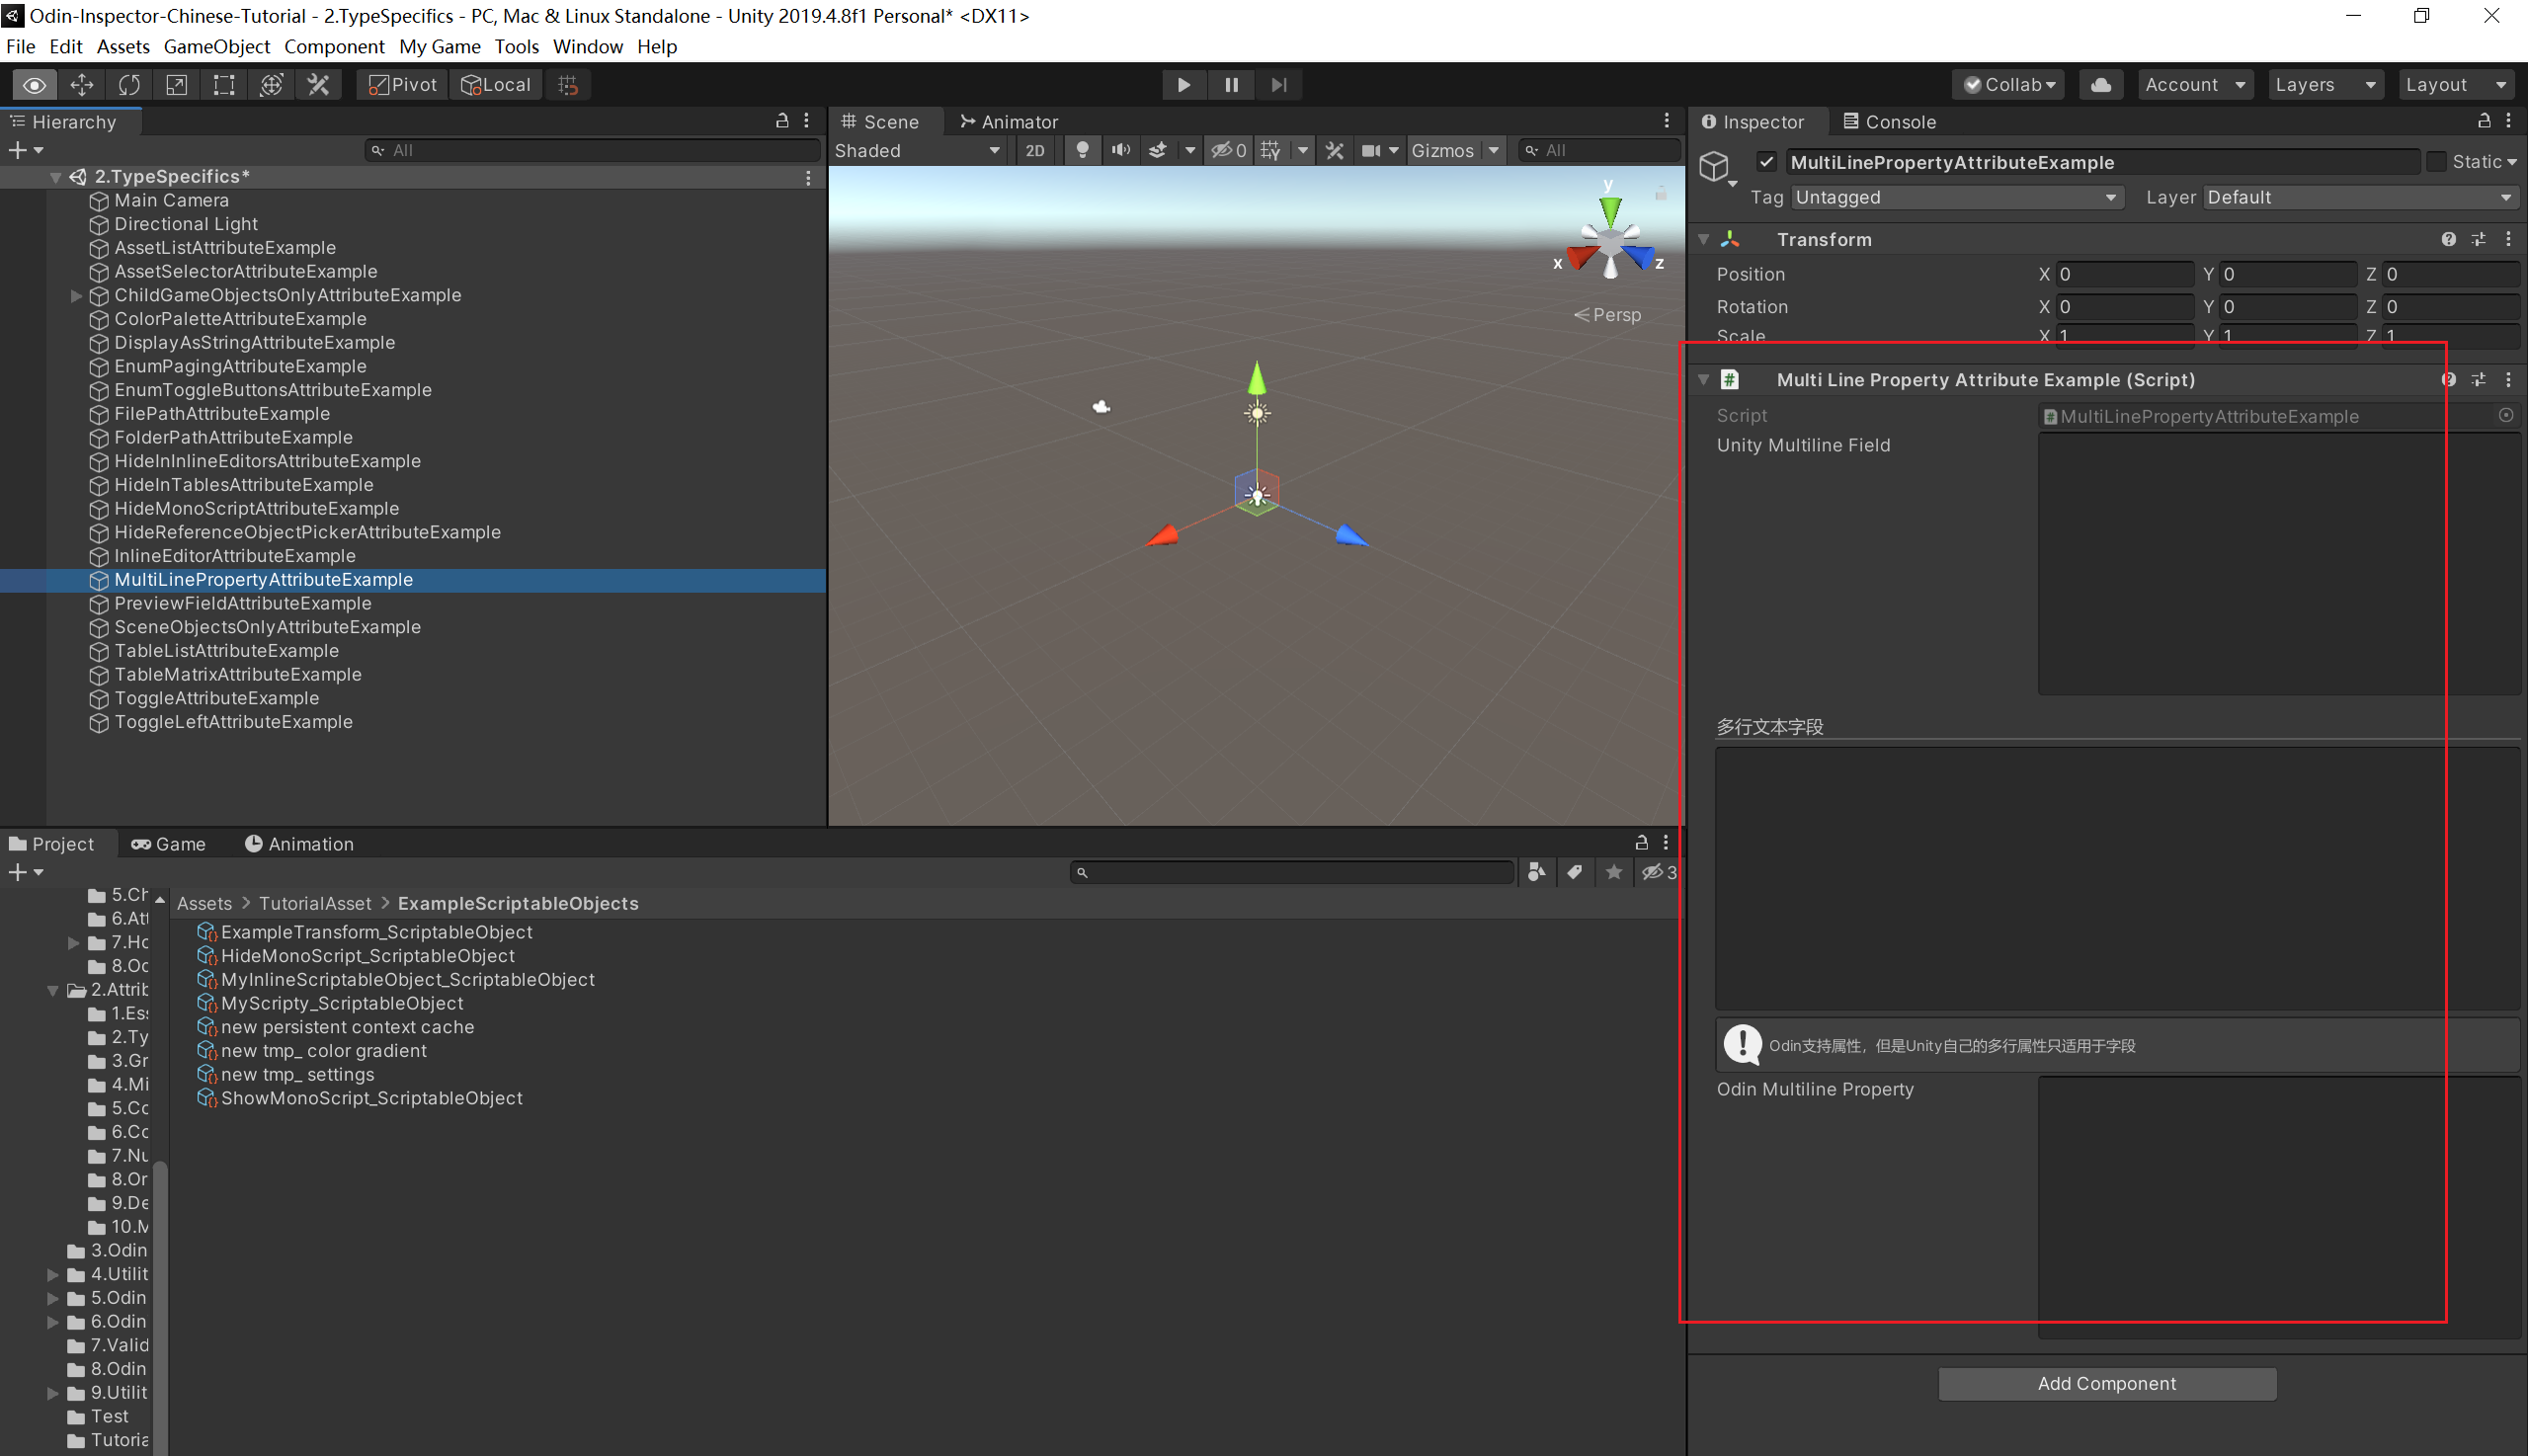Collapse the Multi Line Property script component
The image size is (2528, 1456).
(x=1704, y=380)
